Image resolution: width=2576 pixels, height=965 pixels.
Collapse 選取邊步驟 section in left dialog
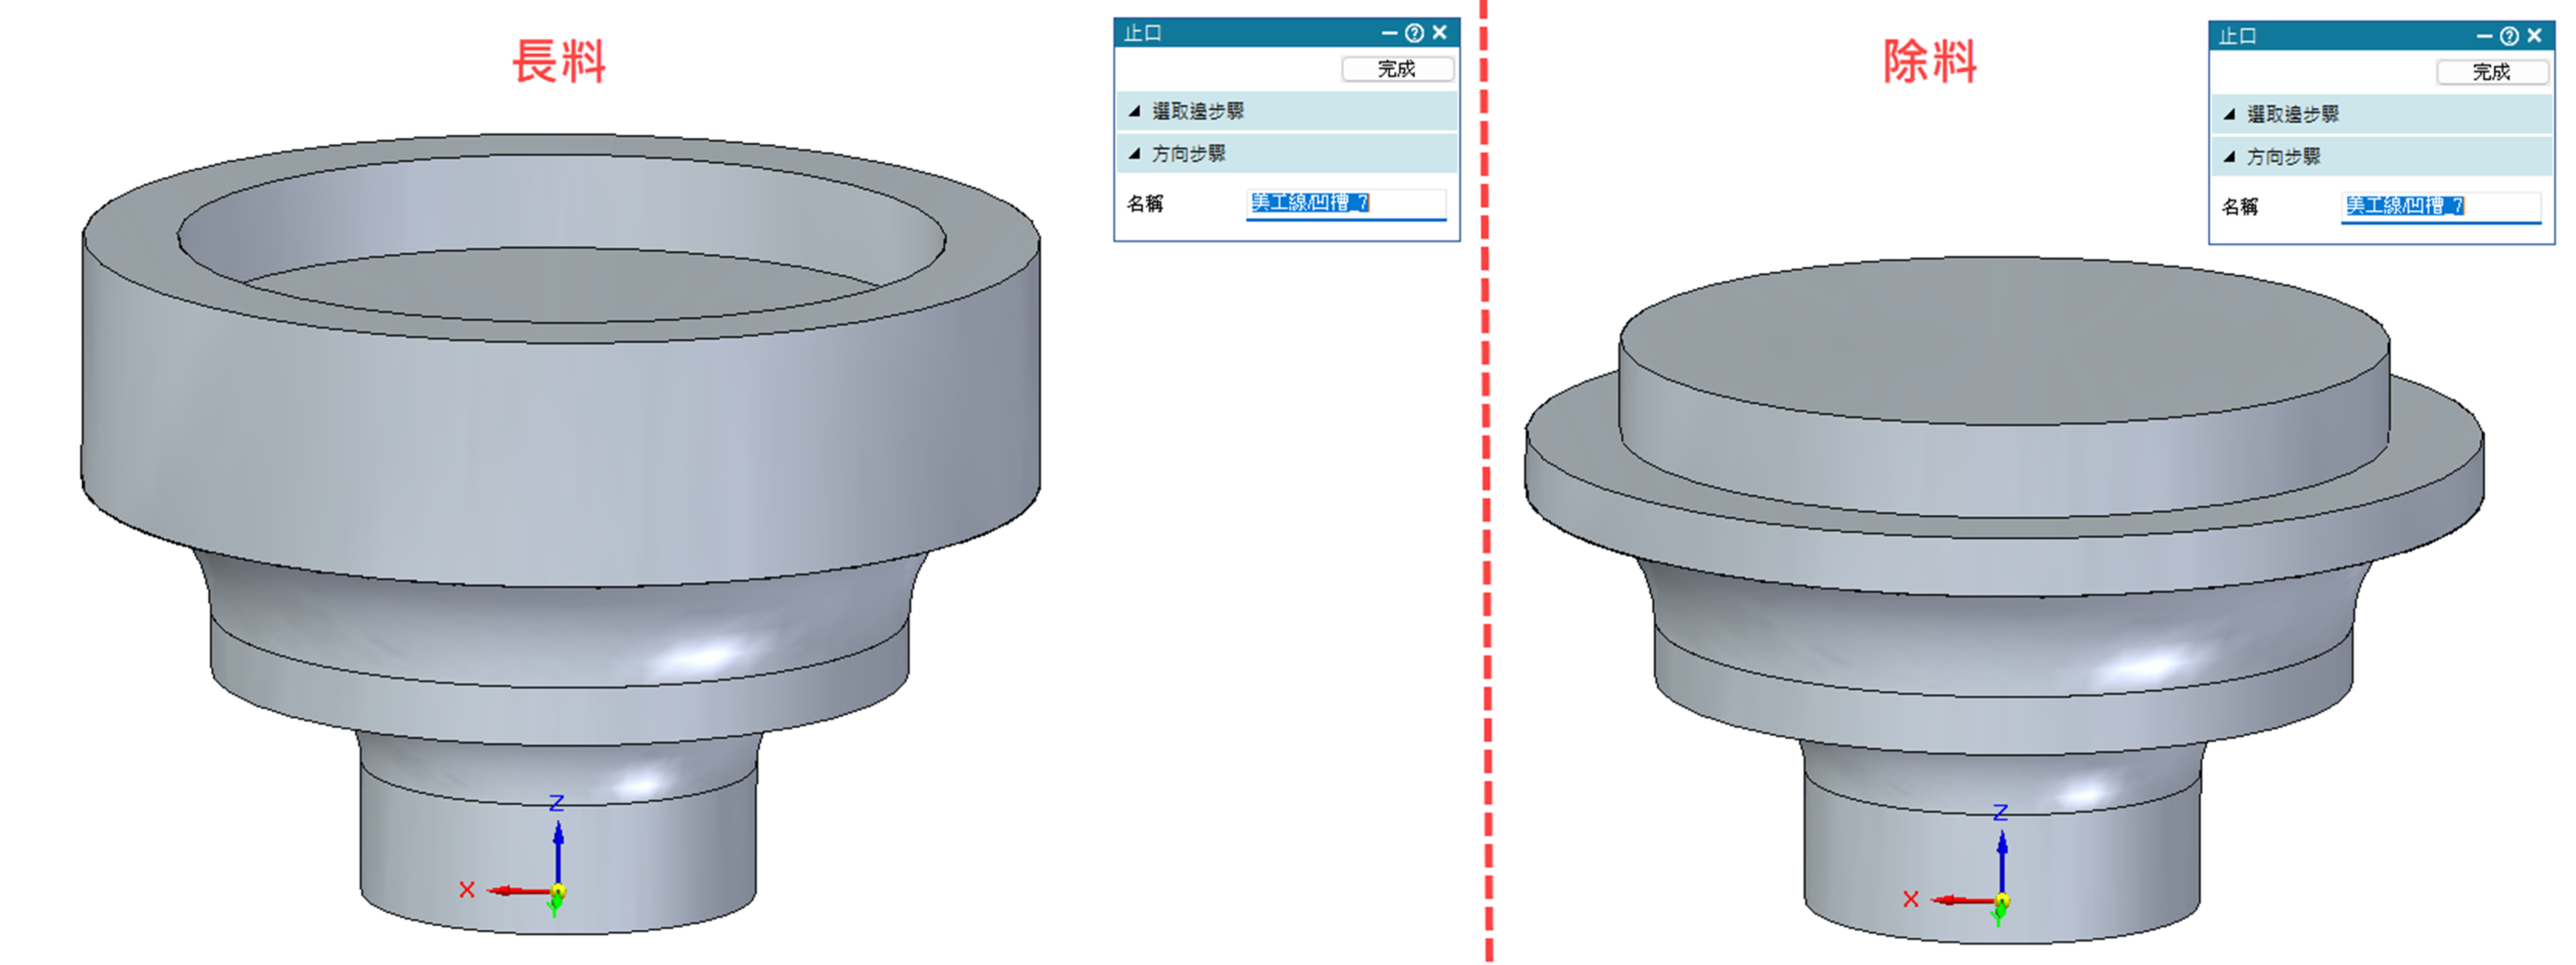1287,111
